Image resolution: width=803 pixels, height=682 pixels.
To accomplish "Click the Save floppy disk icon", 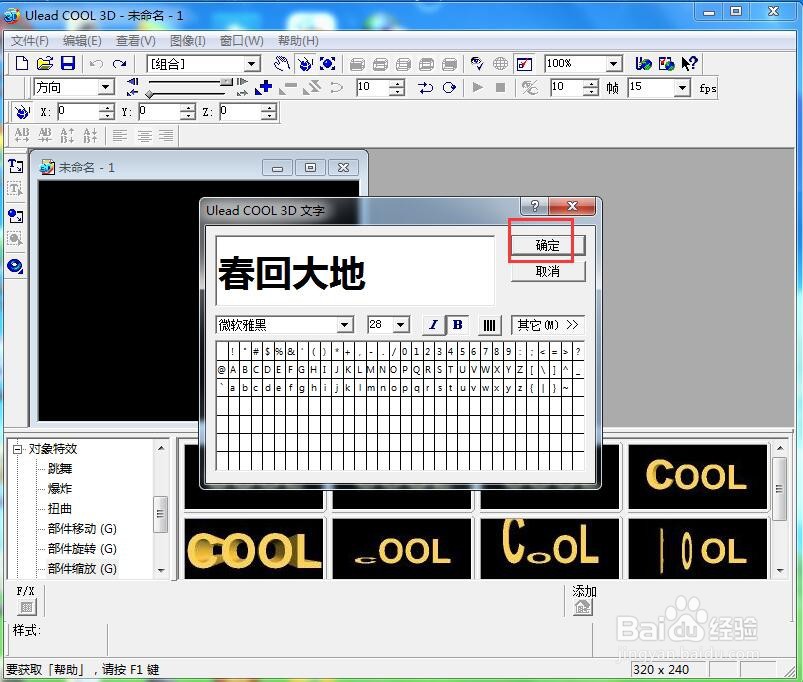I will [68, 64].
